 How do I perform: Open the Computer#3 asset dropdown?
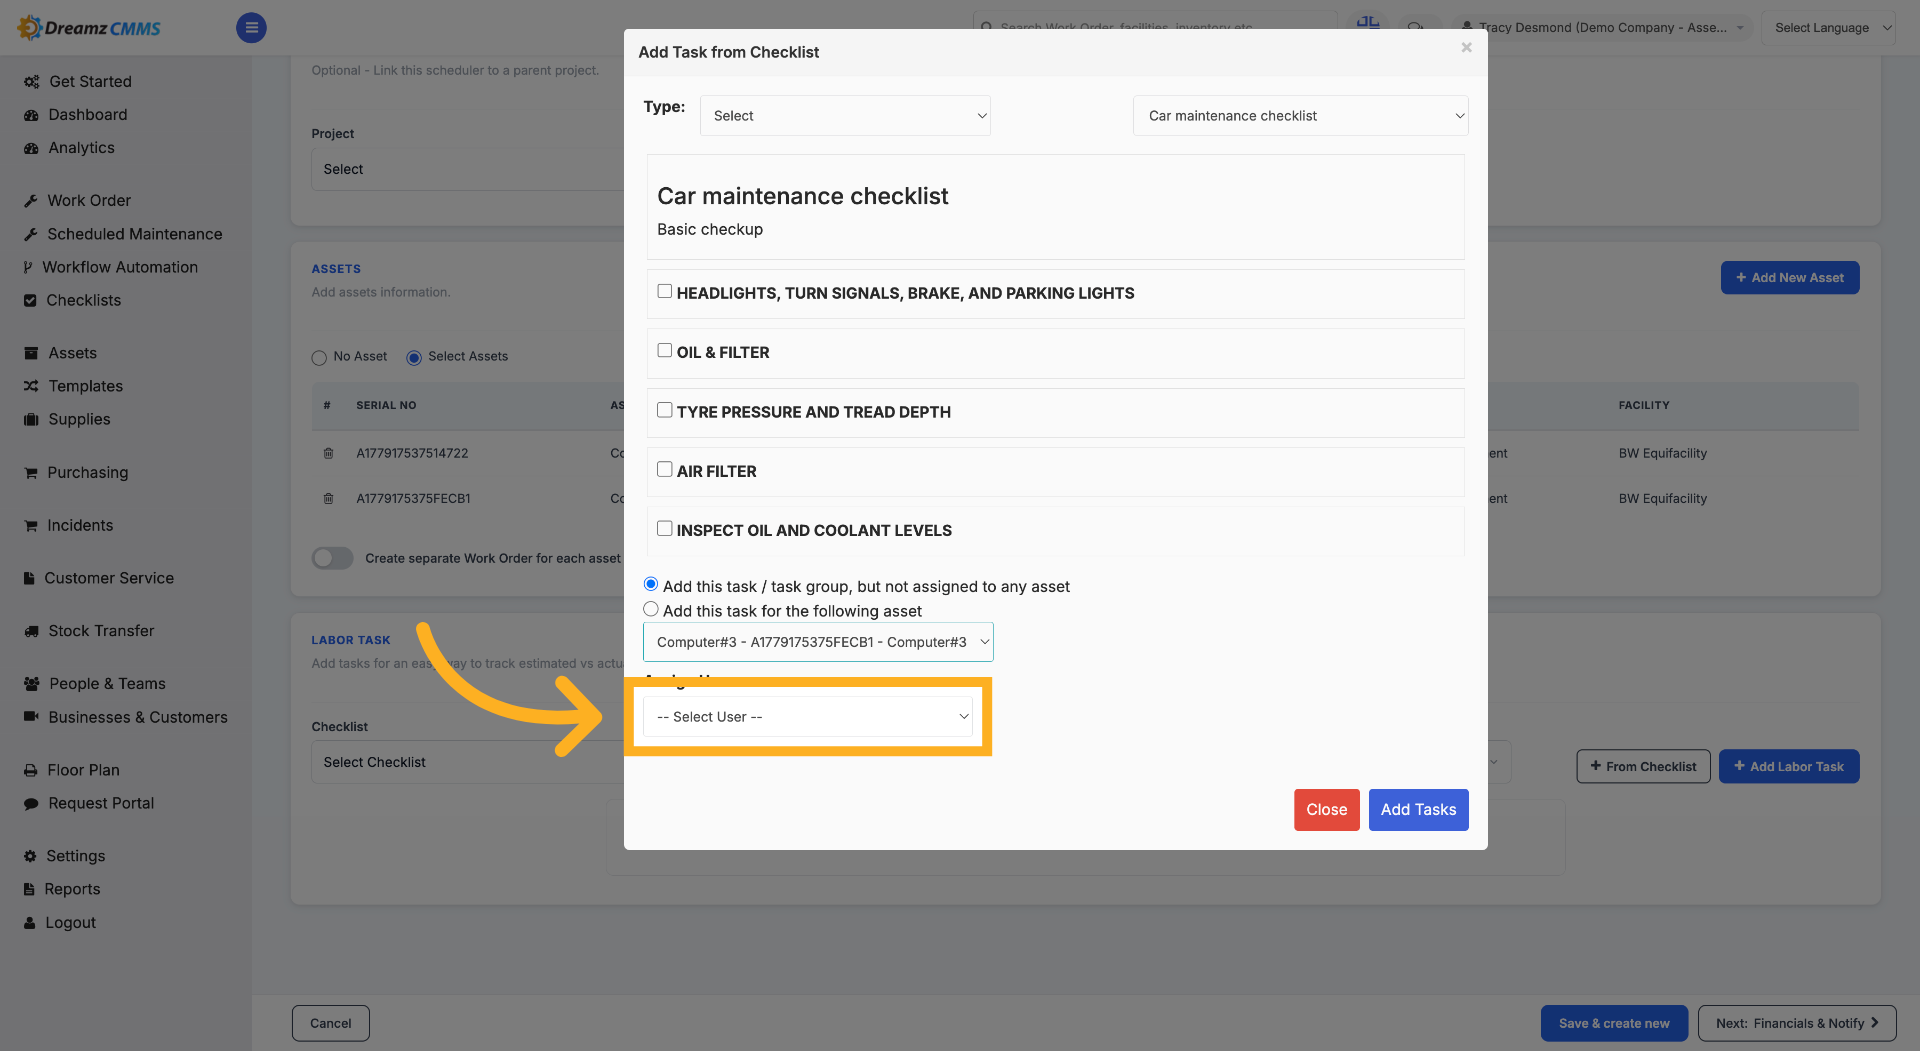[x=818, y=642]
